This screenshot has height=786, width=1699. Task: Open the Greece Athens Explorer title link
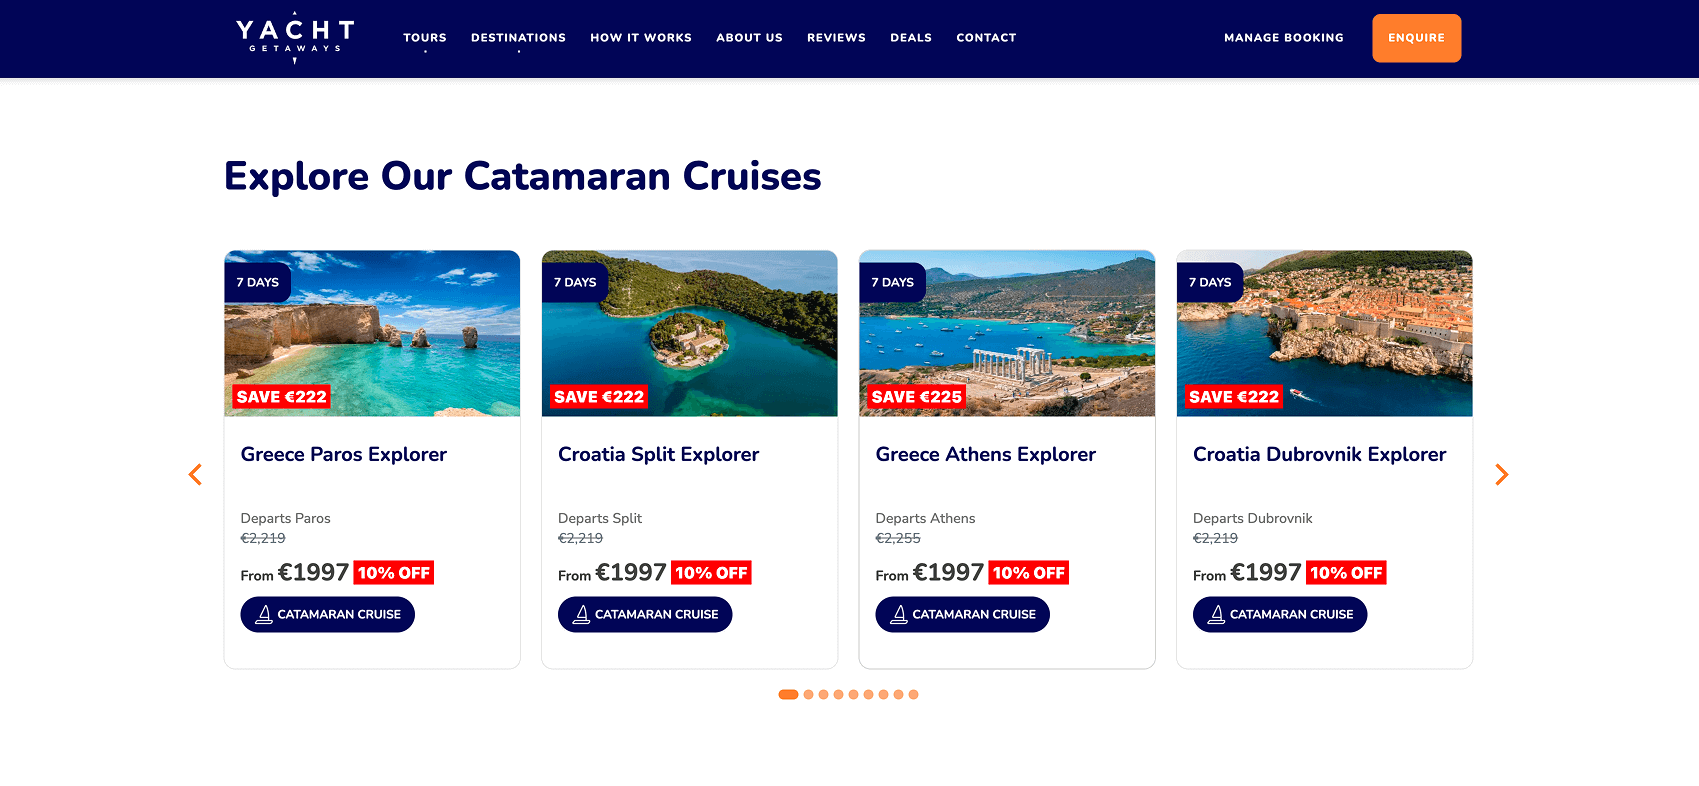(x=985, y=455)
